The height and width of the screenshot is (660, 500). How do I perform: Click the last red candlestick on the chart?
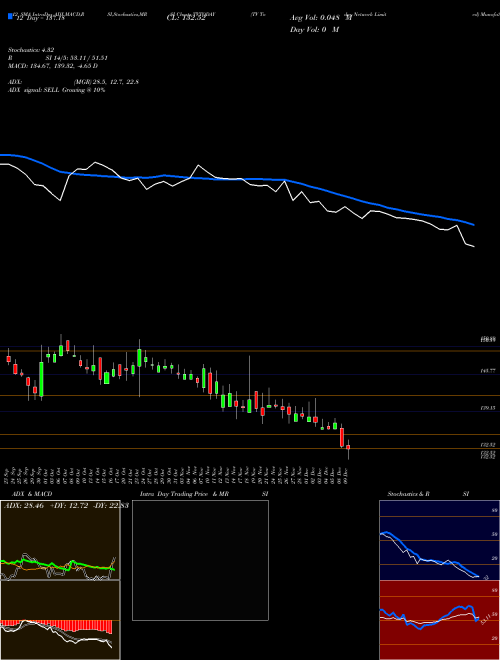pos(348,448)
